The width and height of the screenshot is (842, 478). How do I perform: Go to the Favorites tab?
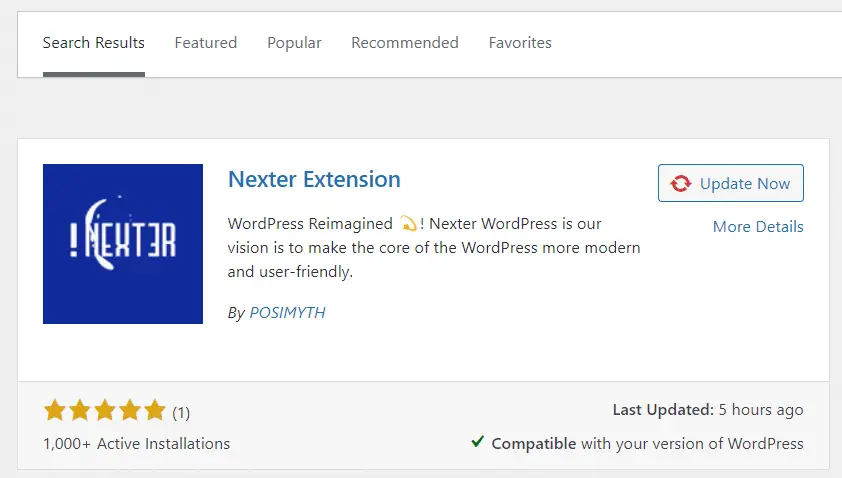[x=520, y=43]
